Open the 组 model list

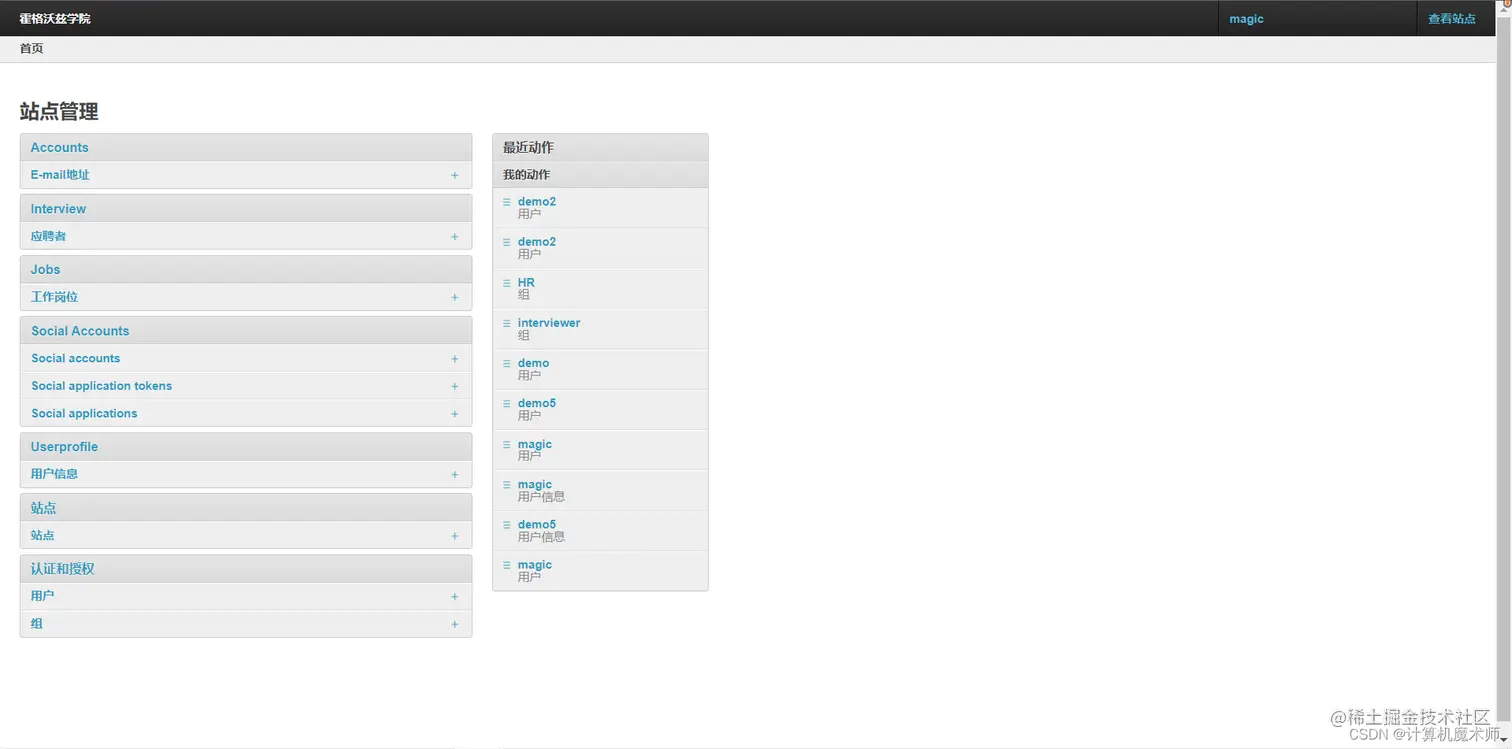click(x=37, y=623)
